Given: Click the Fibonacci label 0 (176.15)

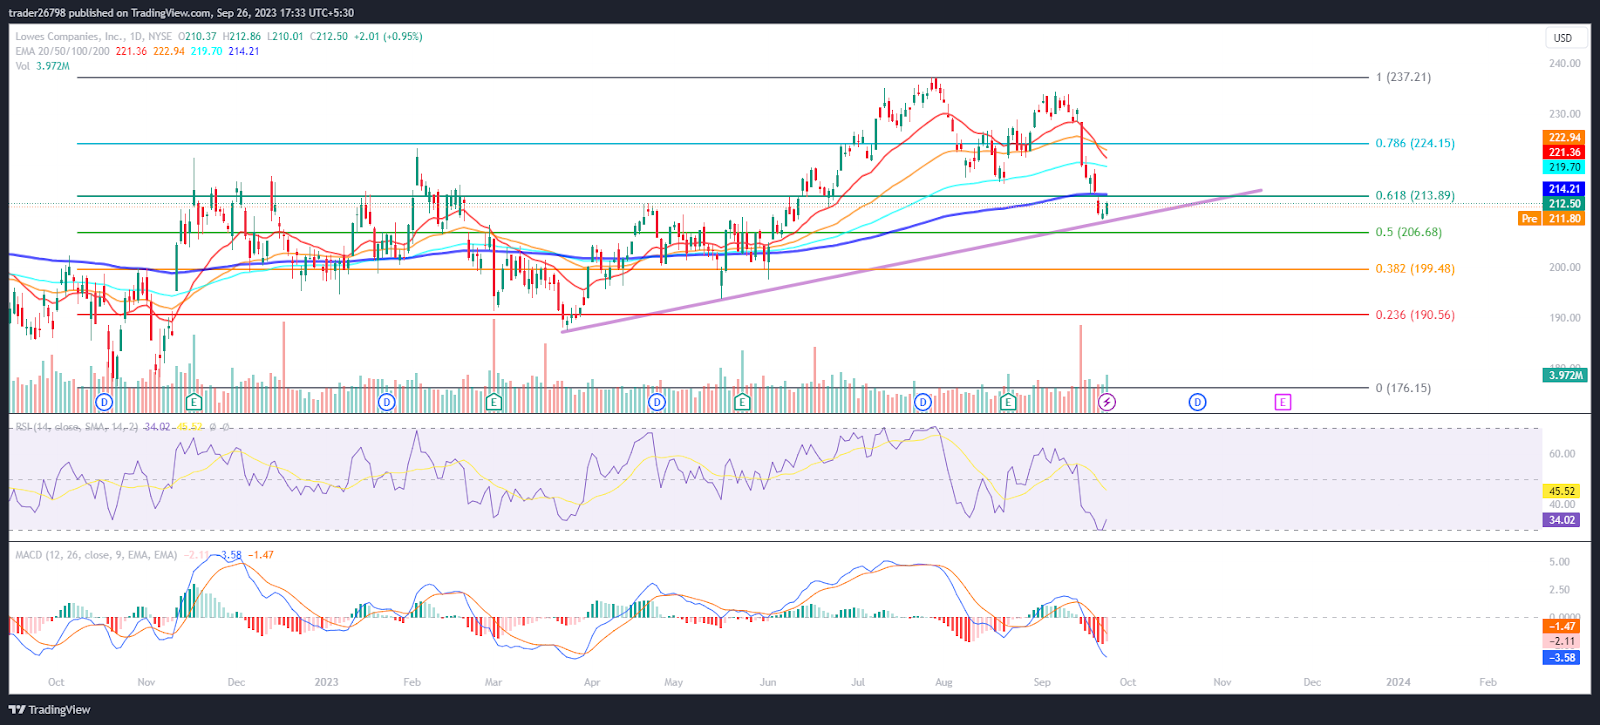Looking at the screenshot, I should coord(1403,388).
